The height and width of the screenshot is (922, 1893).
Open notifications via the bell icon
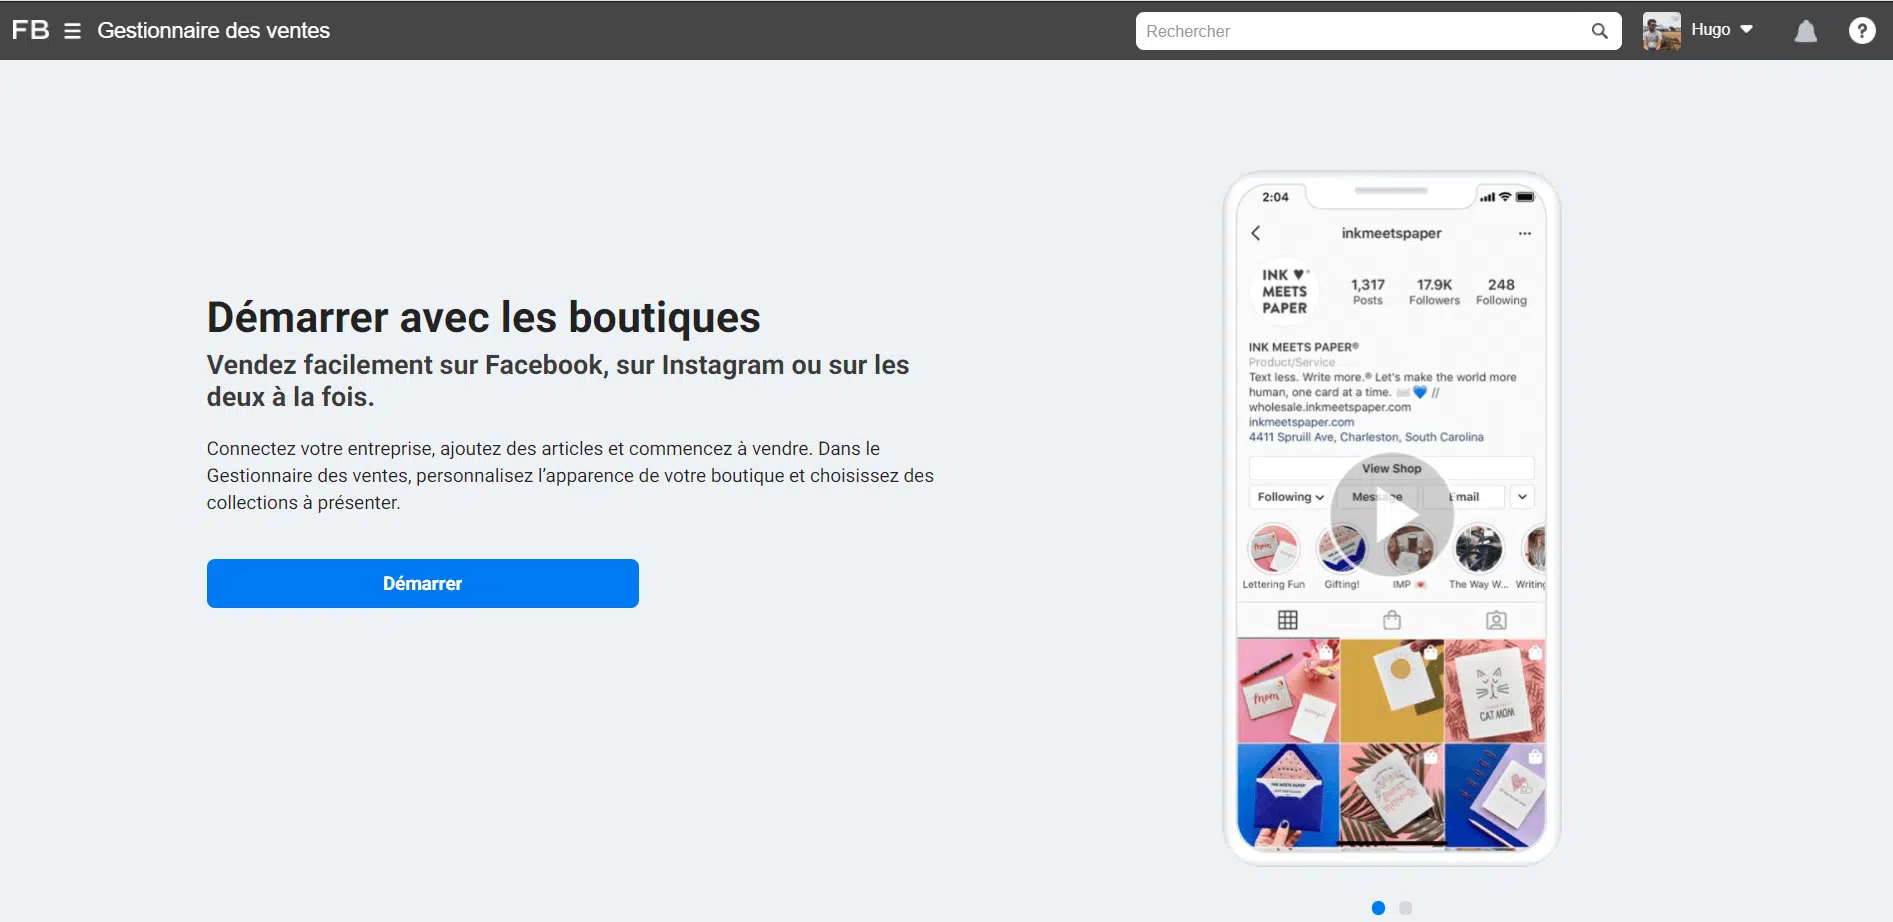[x=1804, y=31]
